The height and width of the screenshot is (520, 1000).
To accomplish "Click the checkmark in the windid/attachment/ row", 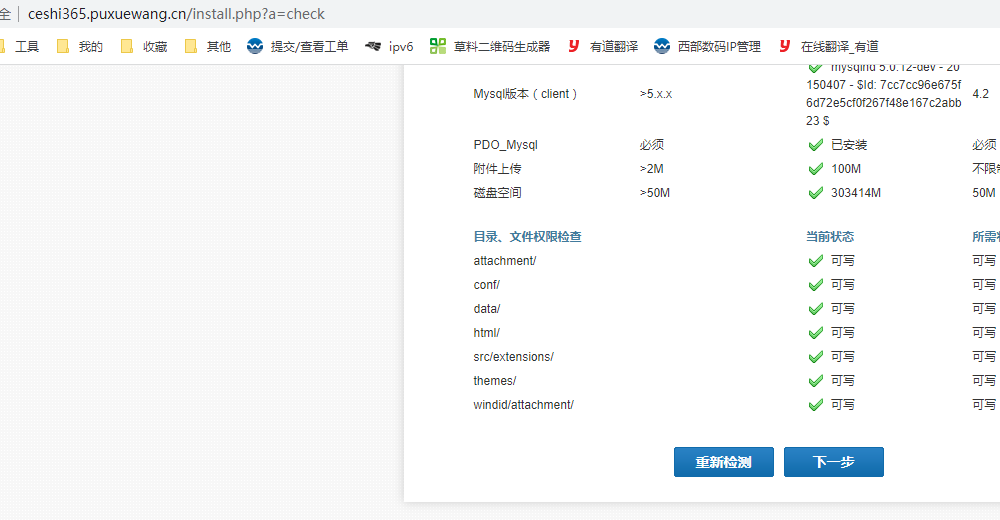I will tap(816, 405).
